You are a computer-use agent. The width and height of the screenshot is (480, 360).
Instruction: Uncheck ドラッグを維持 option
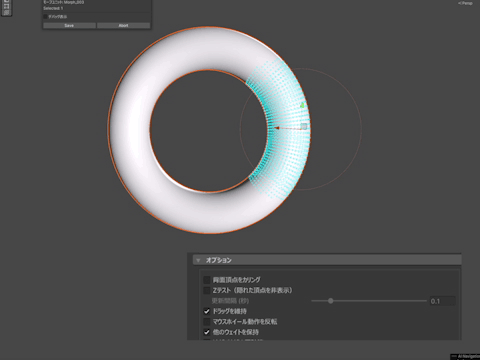tap(207, 311)
